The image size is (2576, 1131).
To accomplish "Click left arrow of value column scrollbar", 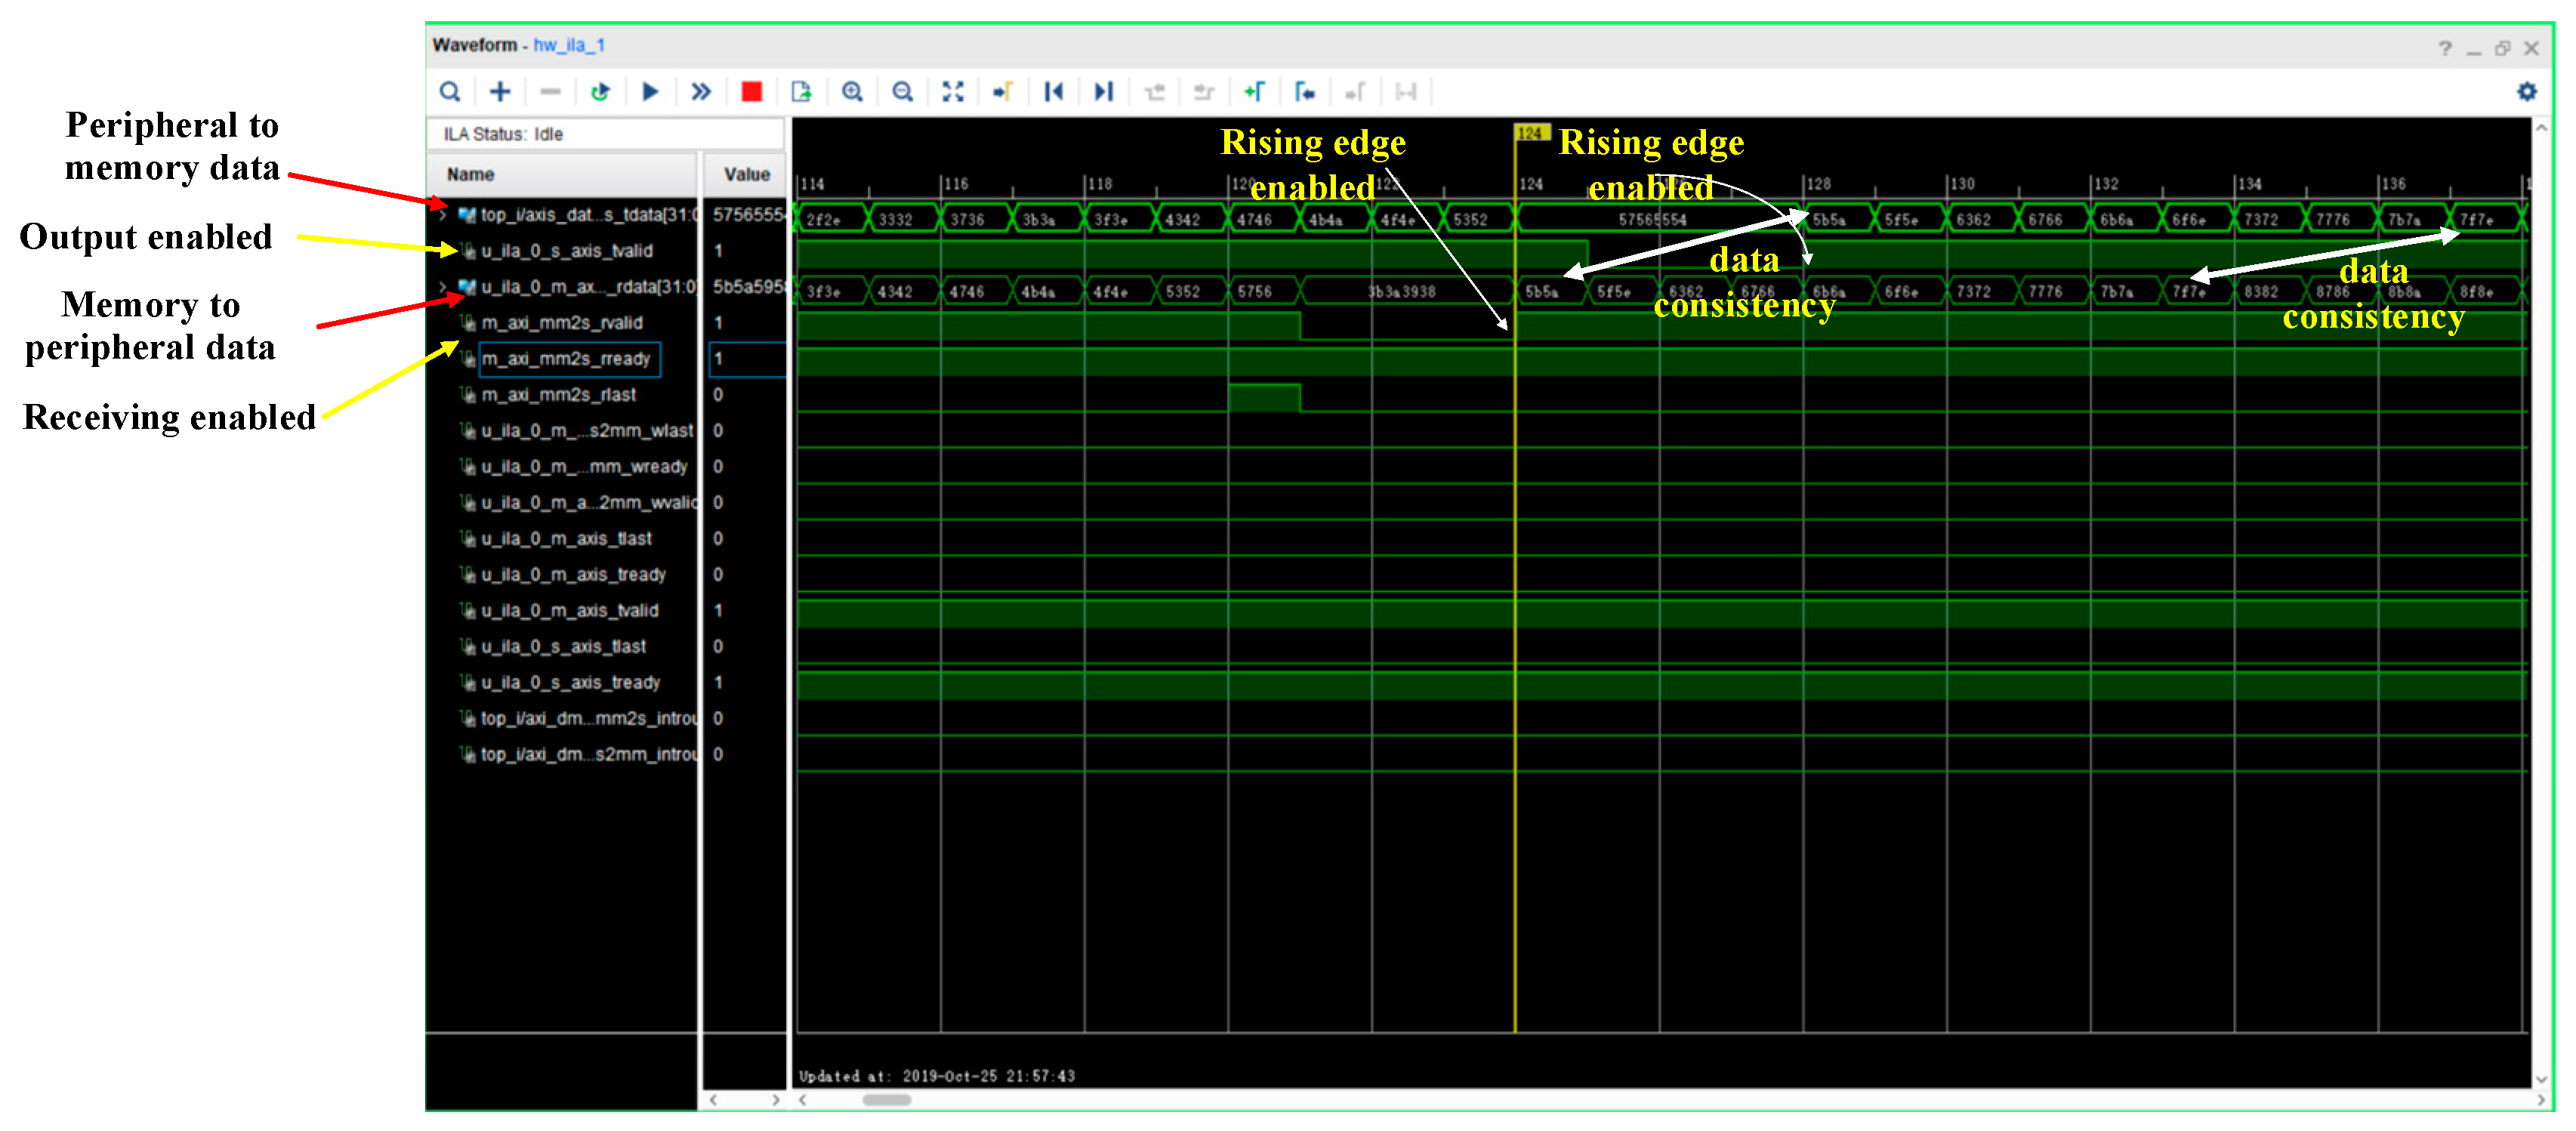I will (713, 1100).
